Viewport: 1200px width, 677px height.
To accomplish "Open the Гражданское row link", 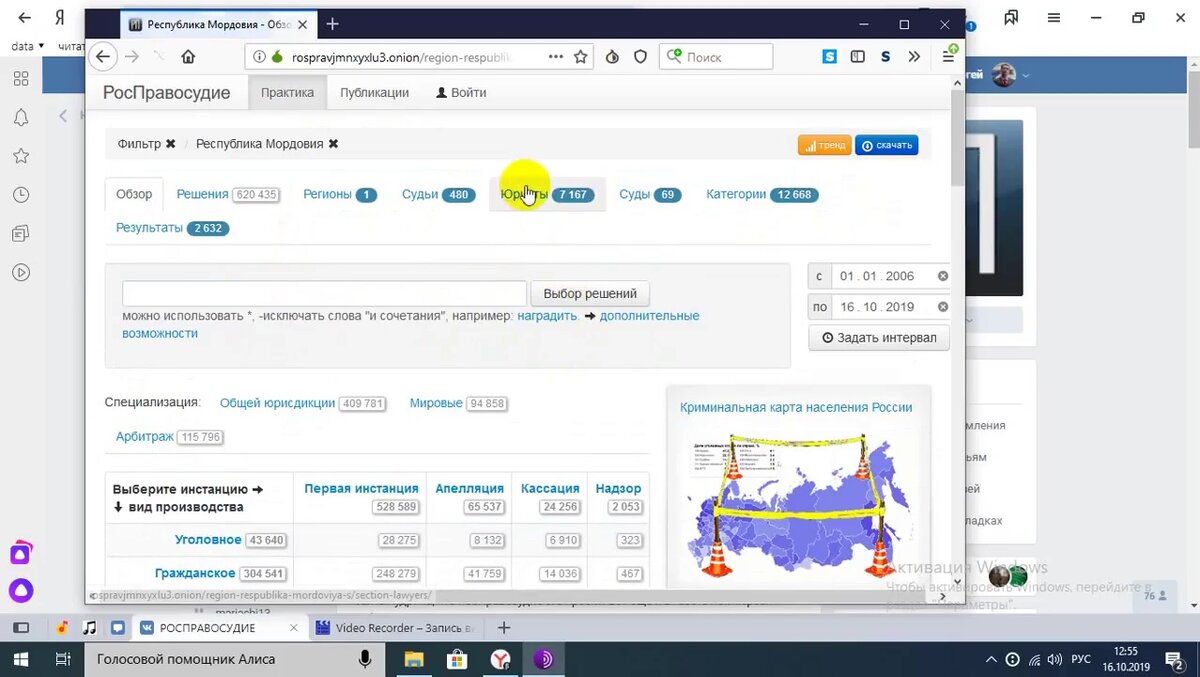I will (x=195, y=573).
